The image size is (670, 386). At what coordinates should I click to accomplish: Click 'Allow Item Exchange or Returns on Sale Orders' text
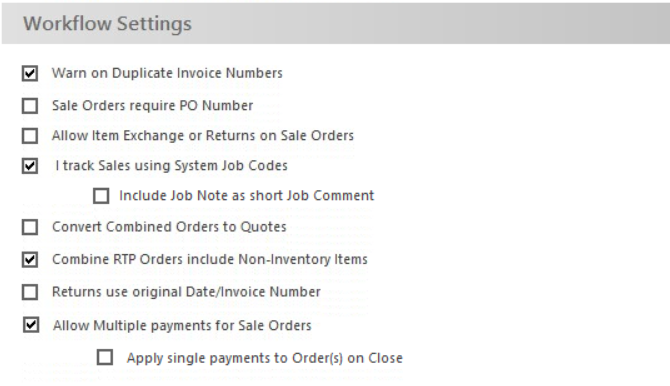click(x=203, y=136)
